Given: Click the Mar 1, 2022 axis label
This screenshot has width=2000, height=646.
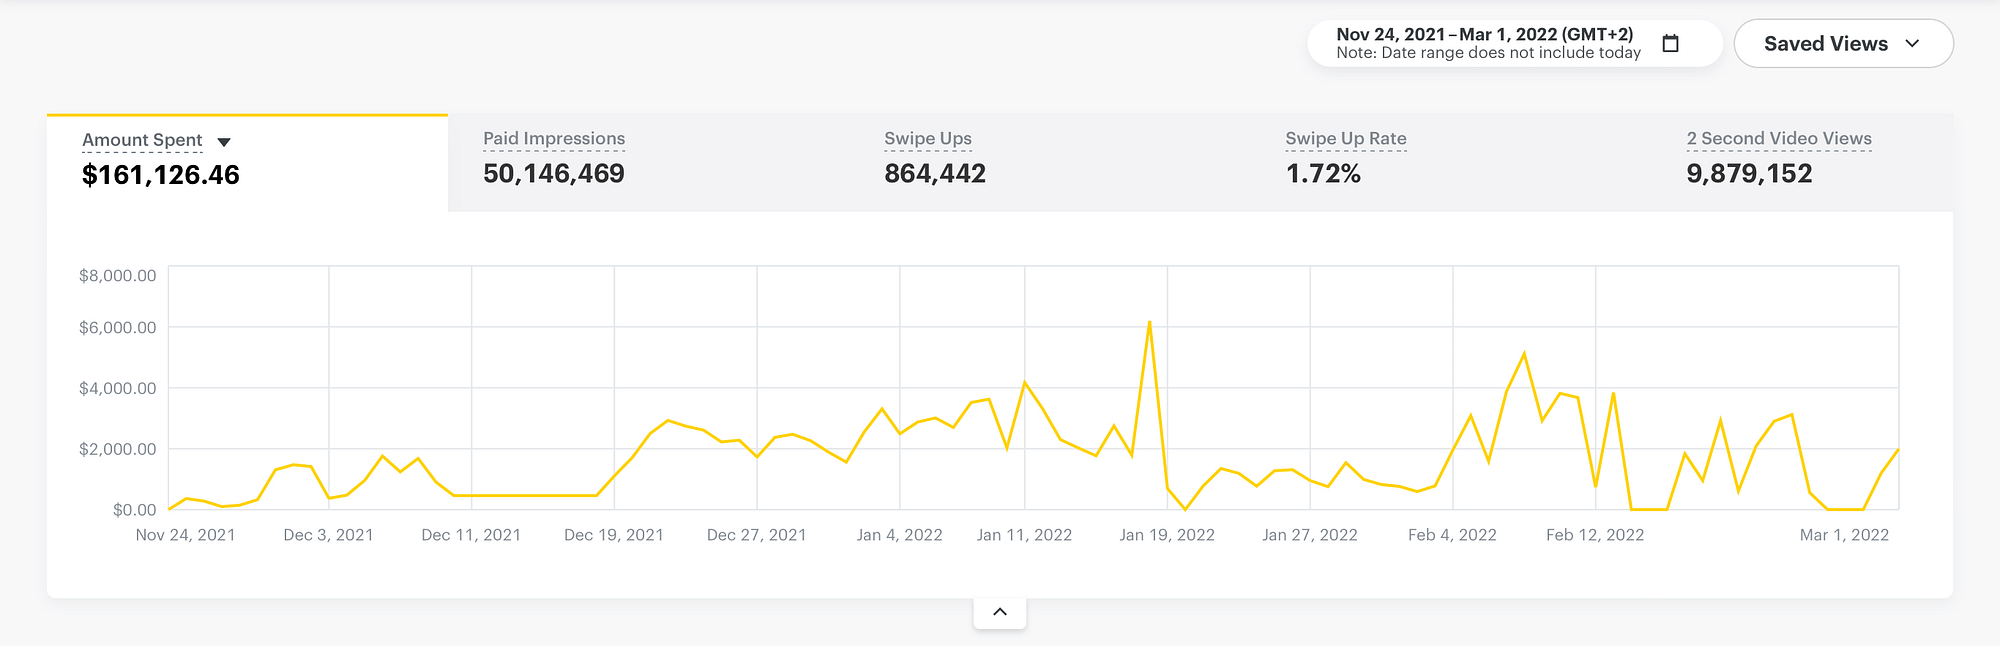Looking at the screenshot, I should coord(1844,535).
